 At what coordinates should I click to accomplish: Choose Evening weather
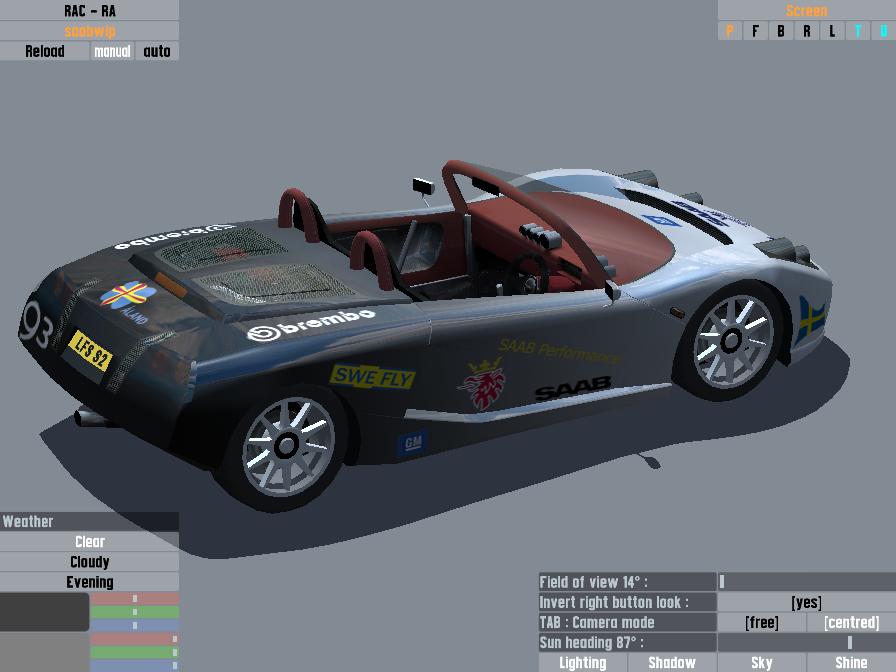(89, 582)
